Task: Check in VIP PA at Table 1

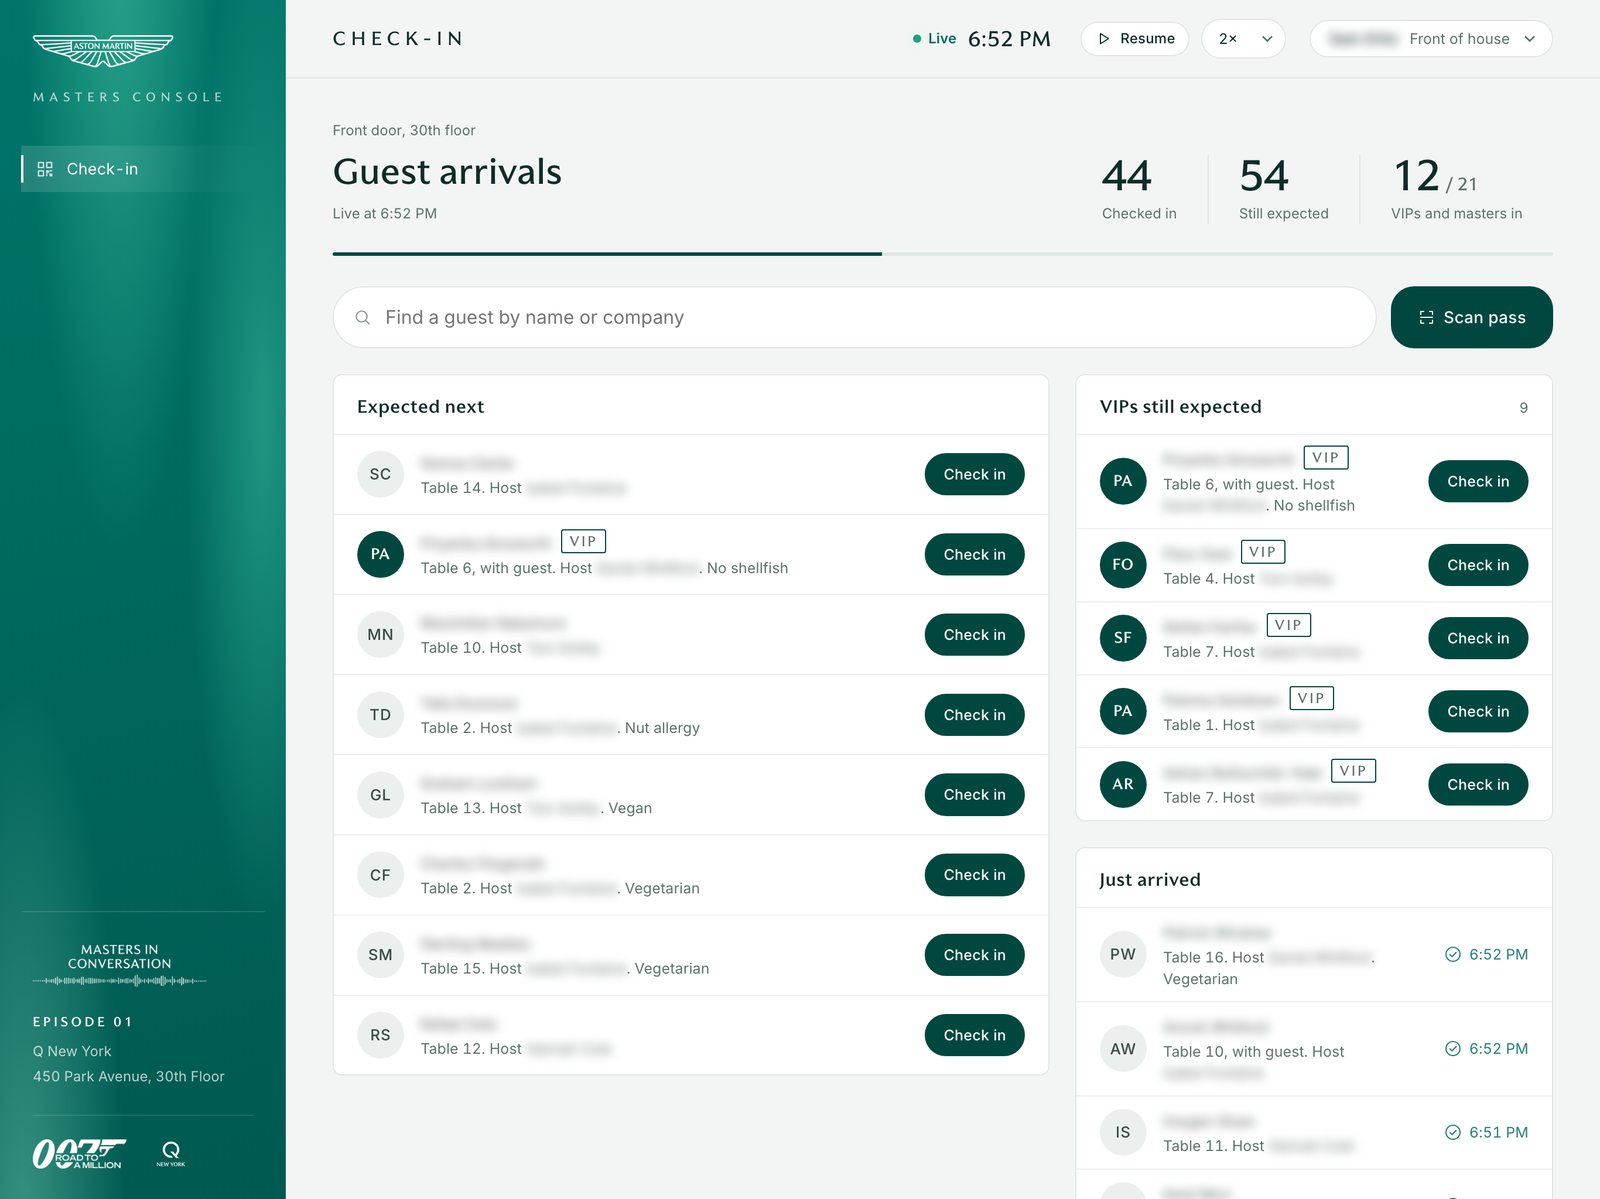Action: [1478, 711]
